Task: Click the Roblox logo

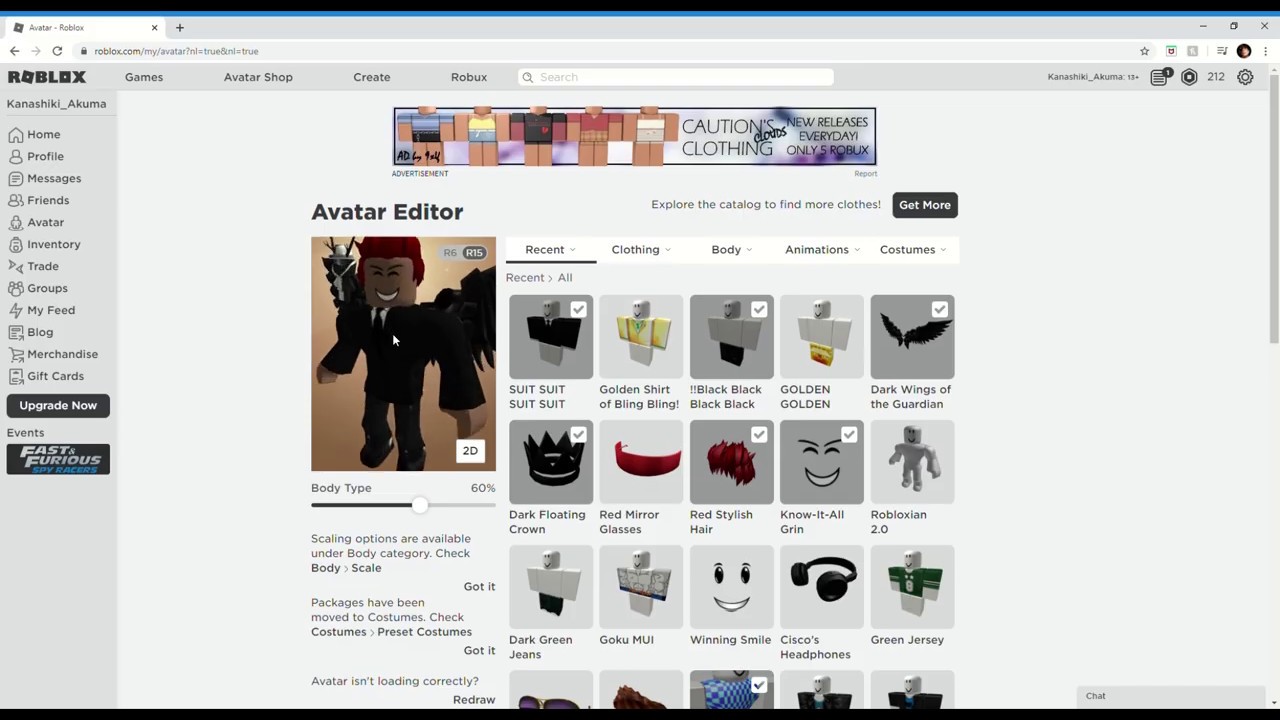Action: 47,77
